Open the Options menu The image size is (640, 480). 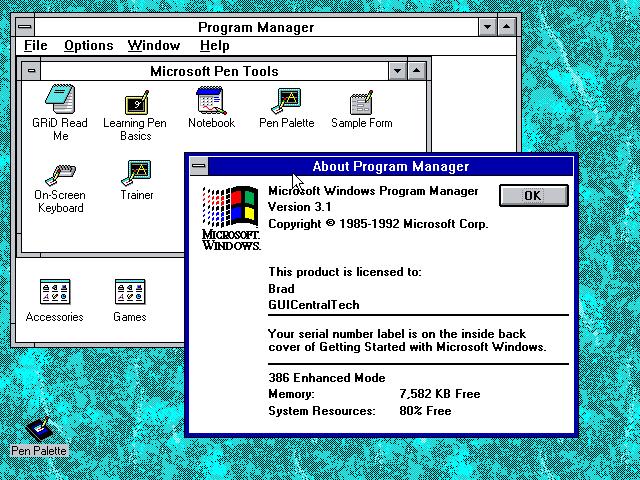point(89,45)
